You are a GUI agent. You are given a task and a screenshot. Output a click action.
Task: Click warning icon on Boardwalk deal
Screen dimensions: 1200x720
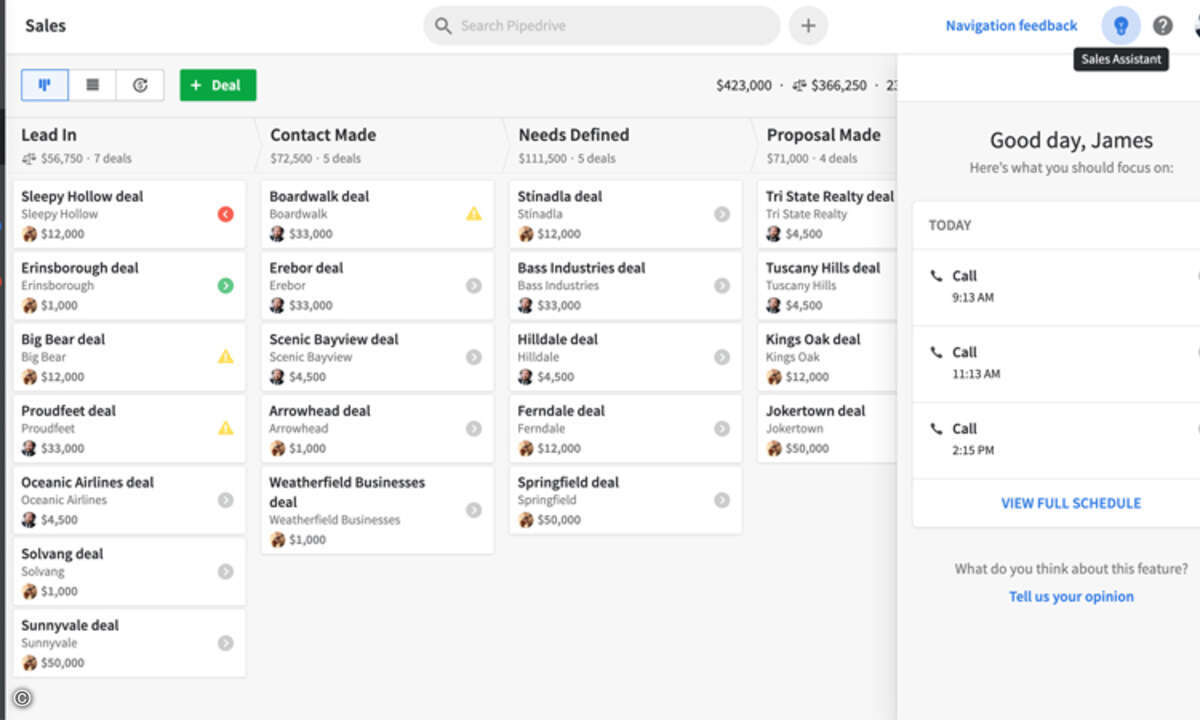click(x=474, y=214)
